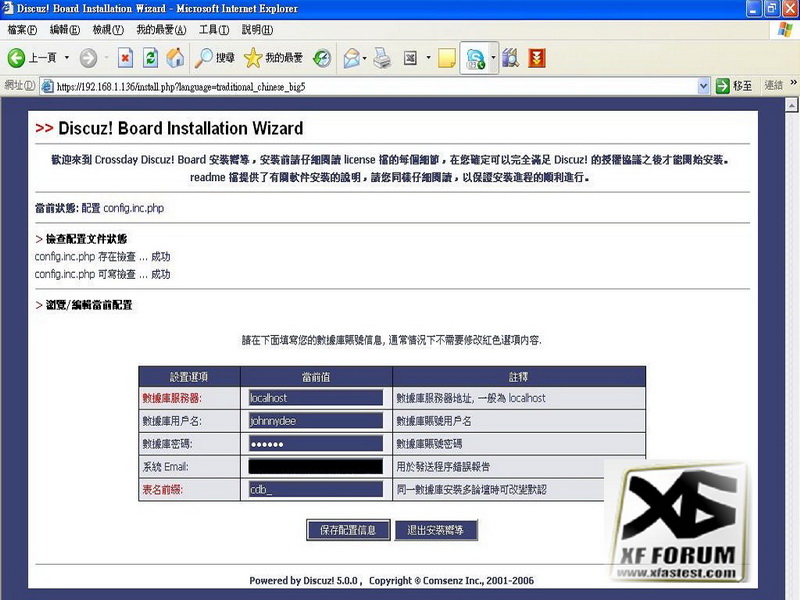Open the 說明(H) menu
The image size is (800, 600).
(257, 30)
